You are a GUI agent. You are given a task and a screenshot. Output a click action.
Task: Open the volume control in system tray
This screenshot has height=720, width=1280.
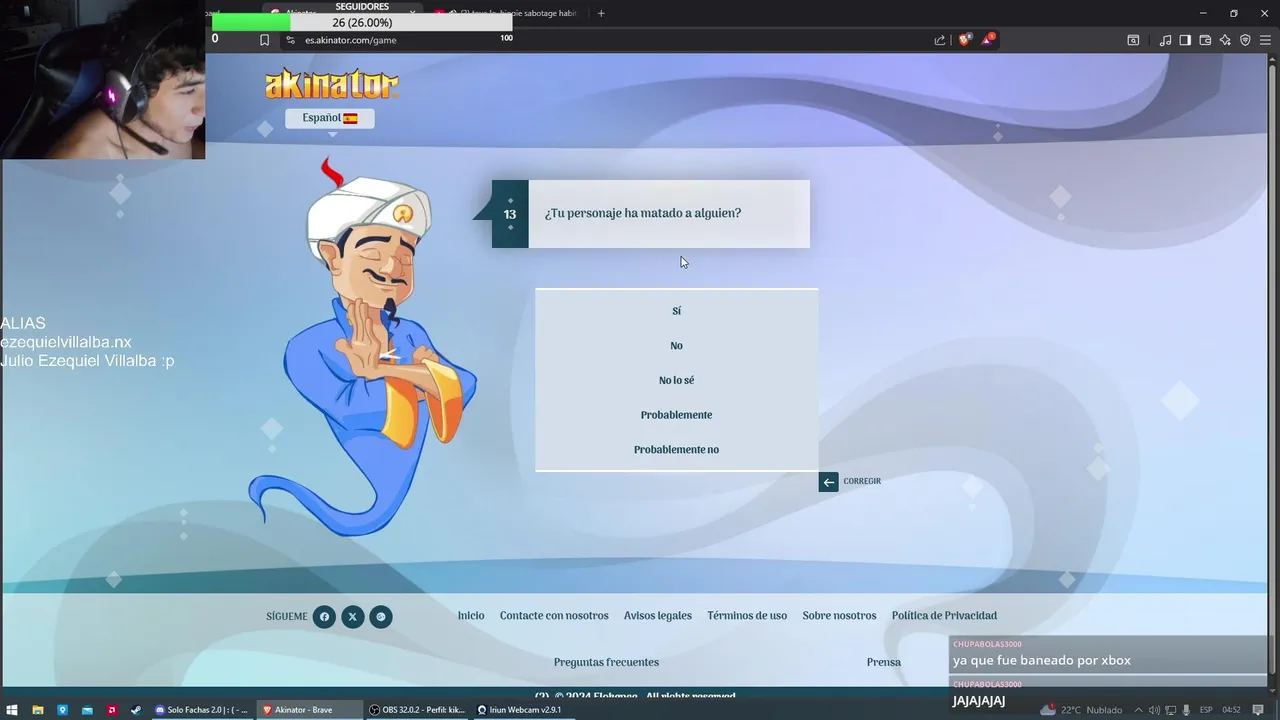1154,710
